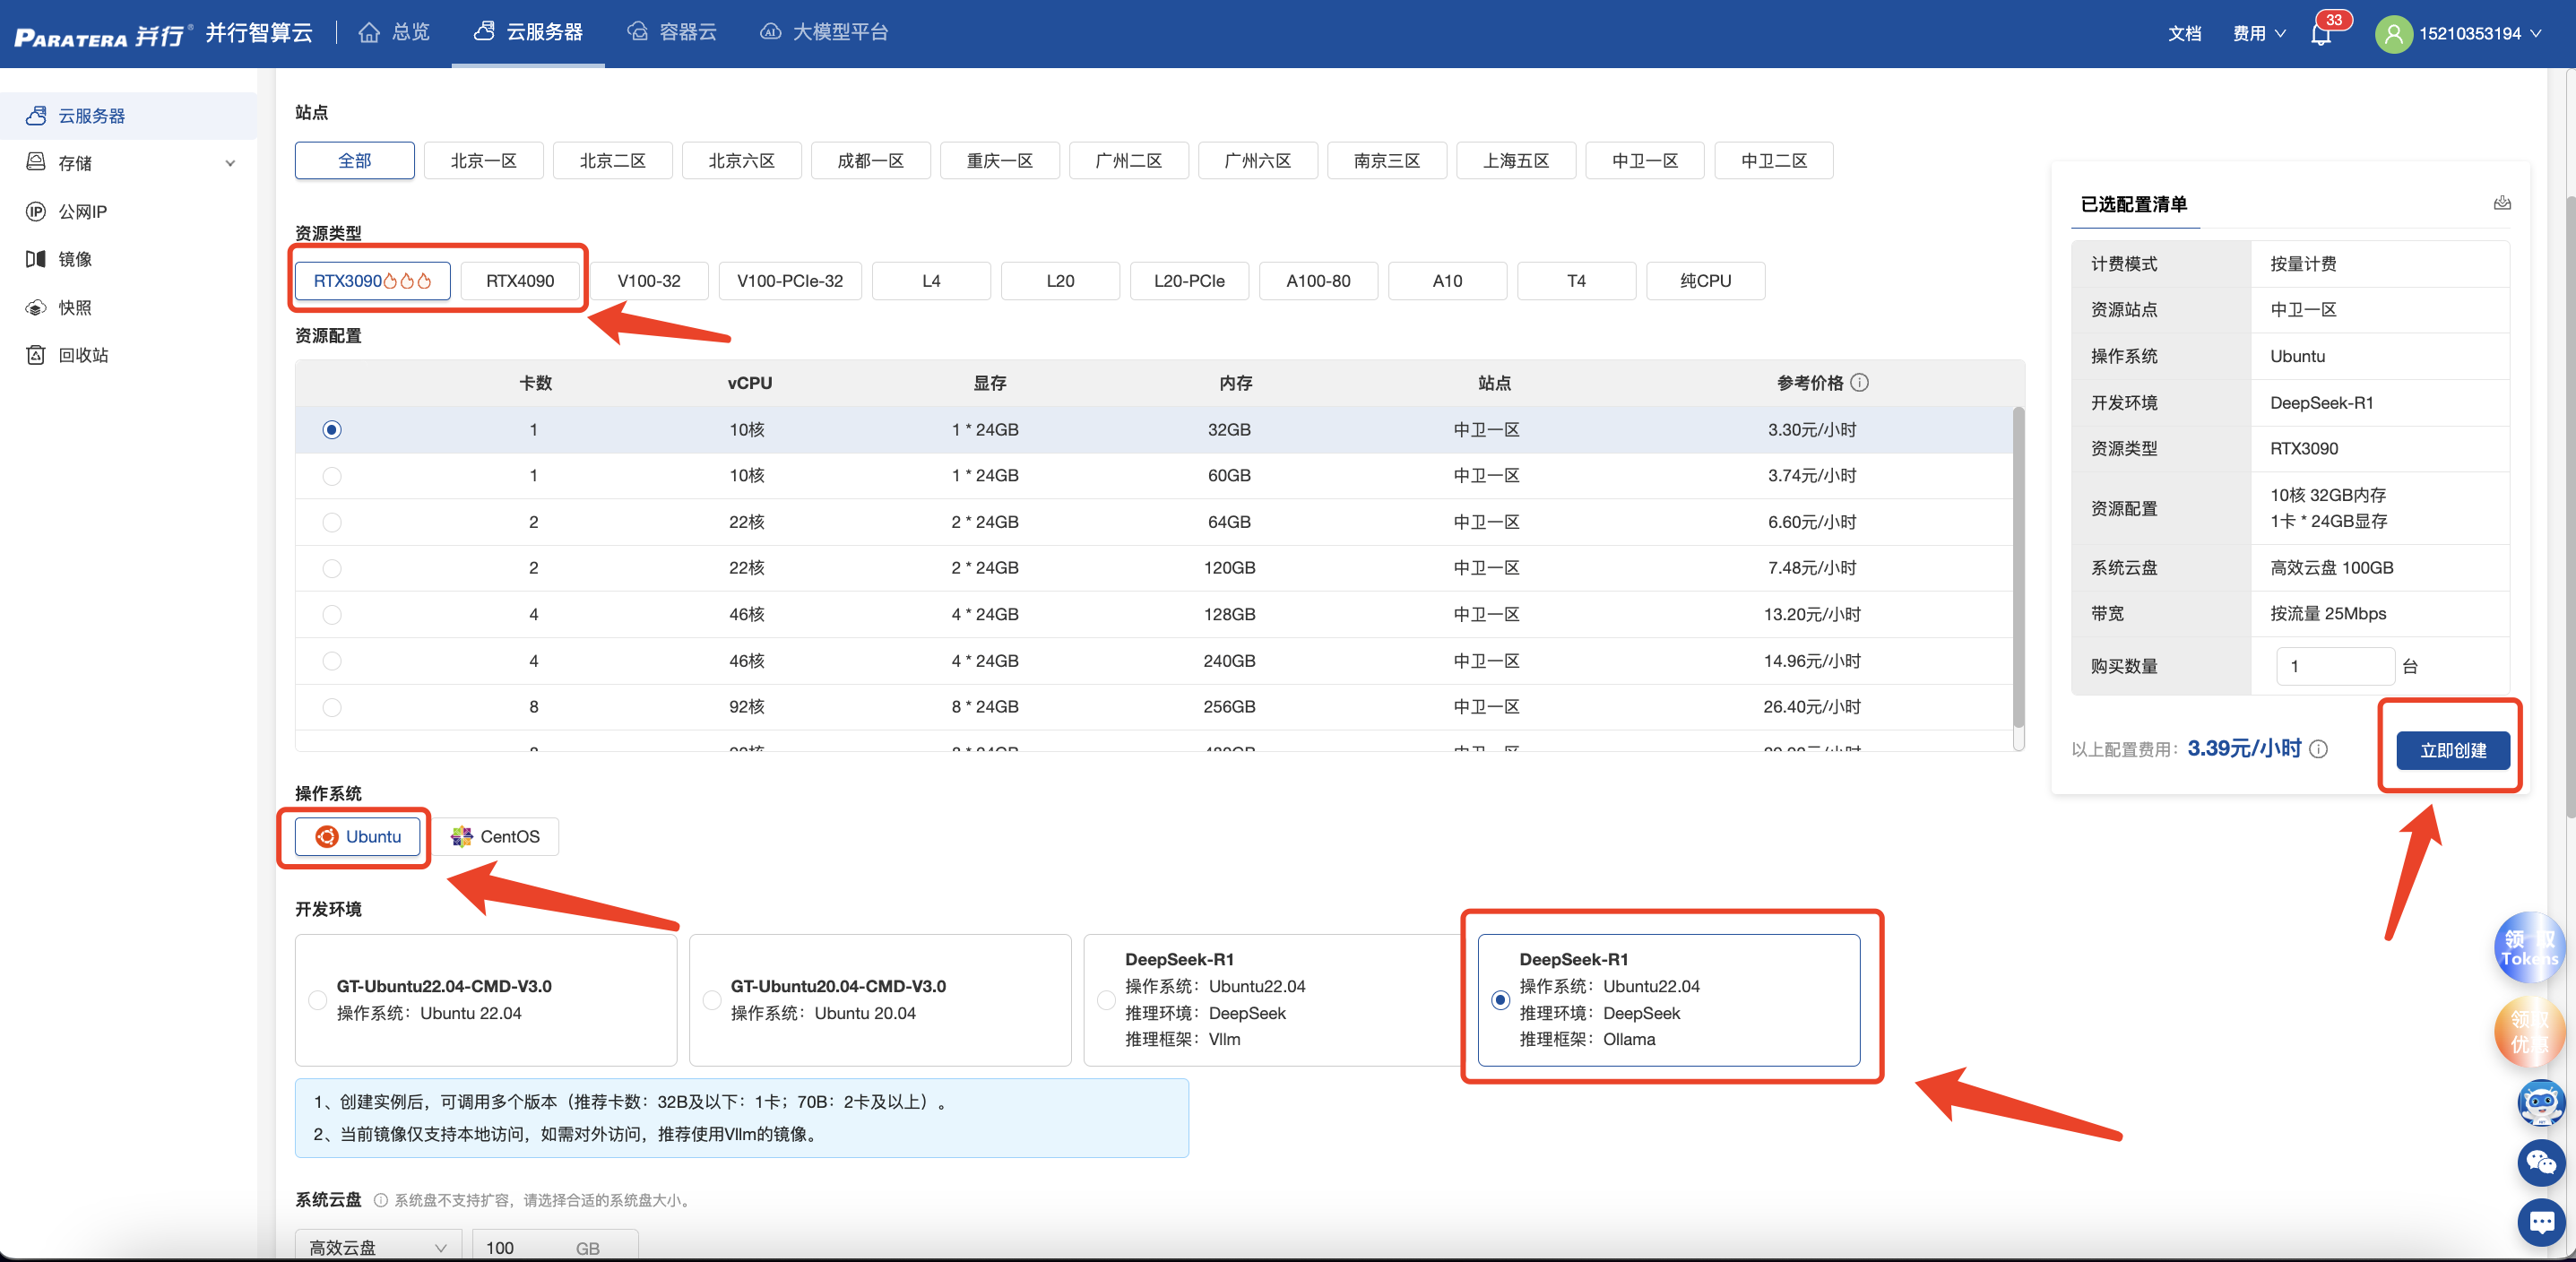Click the page vertical scrollbar
Screen dimensions: 2576x1262
2569,507
